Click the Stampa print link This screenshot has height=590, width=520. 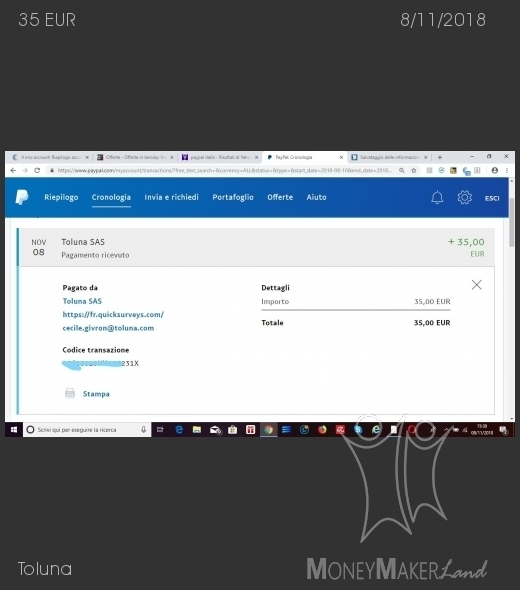click(96, 394)
